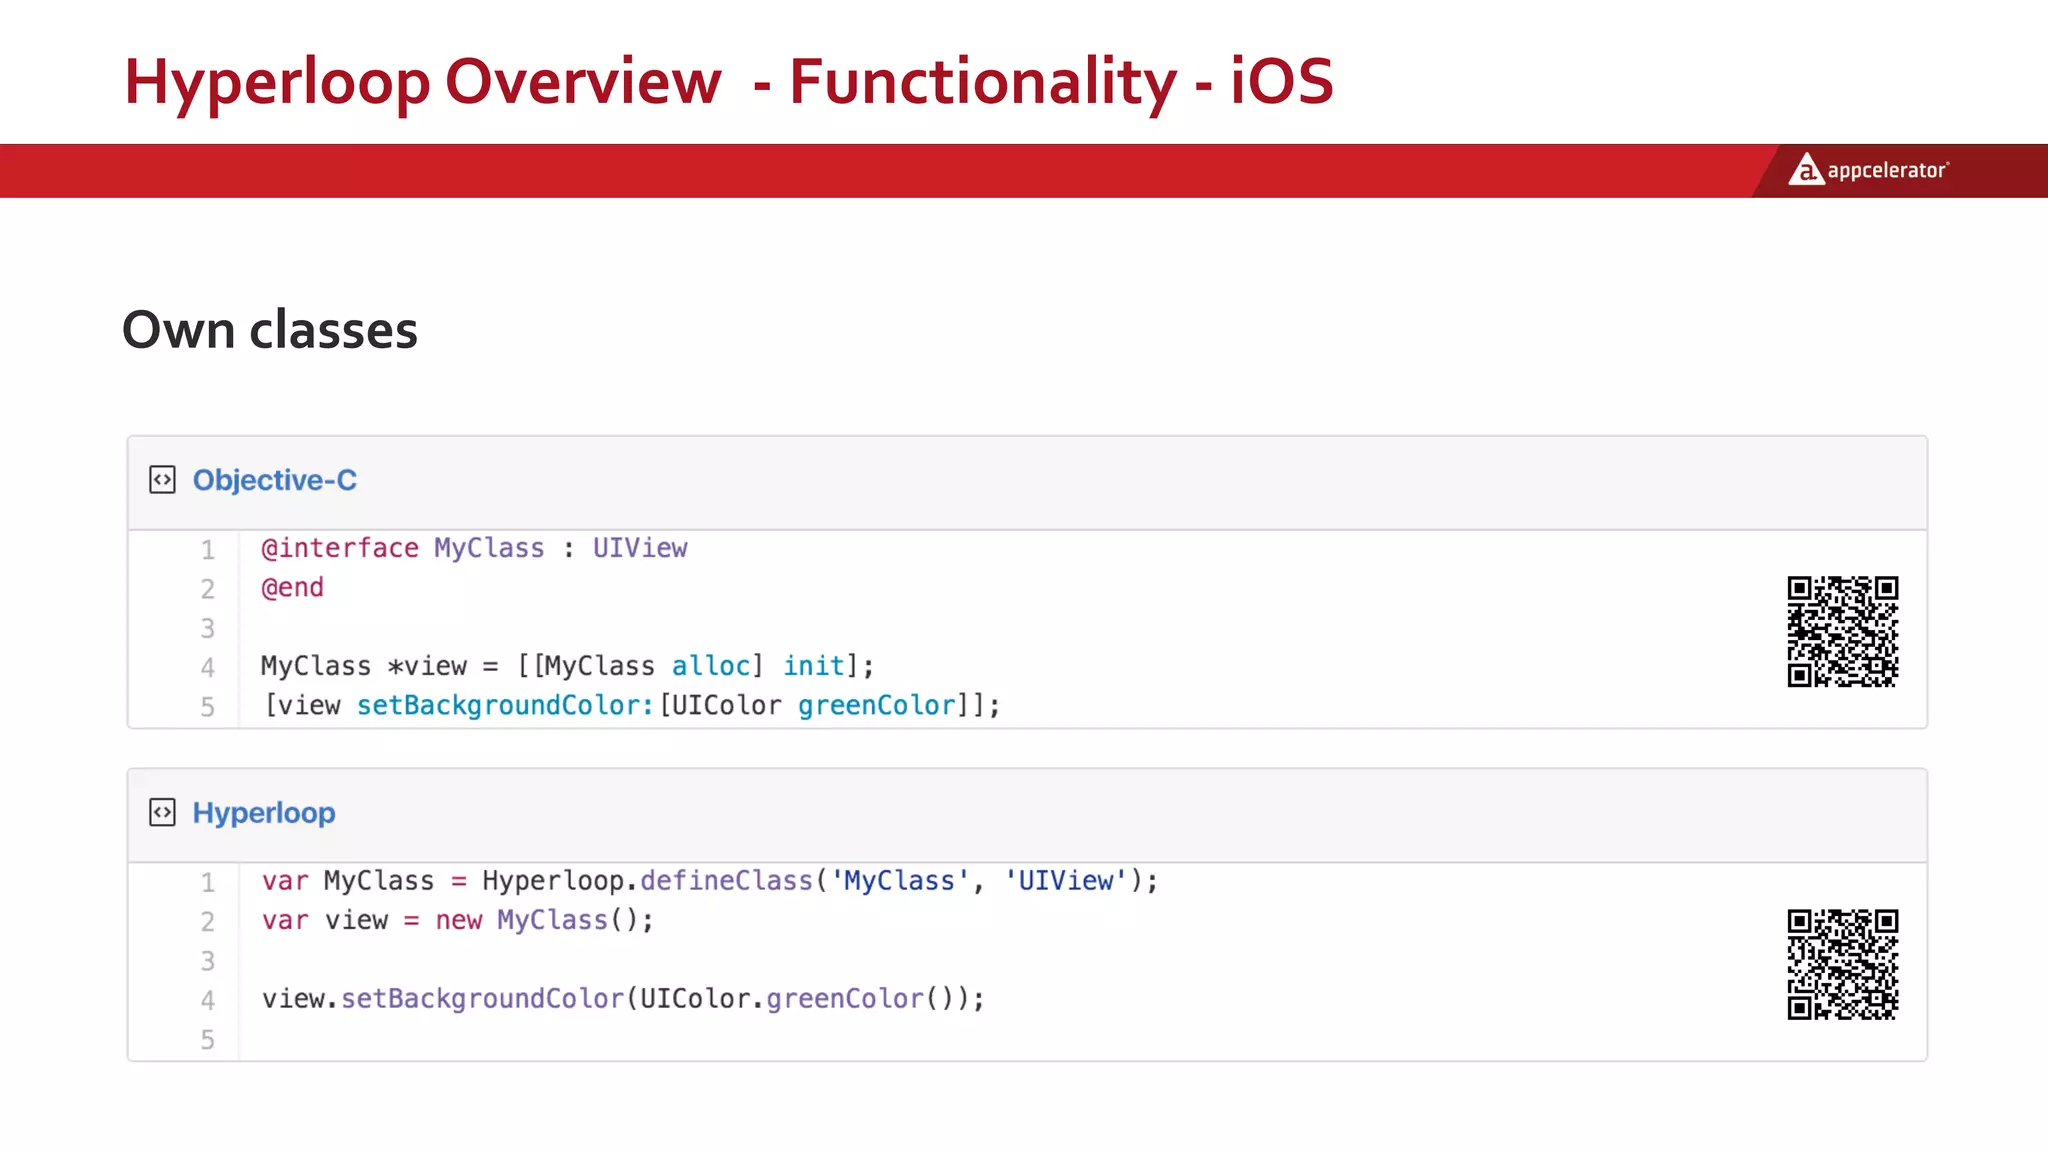The width and height of the screenshot is (2048, 1152).
Task: Click new MyClass() on Hyperloop line 2
Action: 543,920
